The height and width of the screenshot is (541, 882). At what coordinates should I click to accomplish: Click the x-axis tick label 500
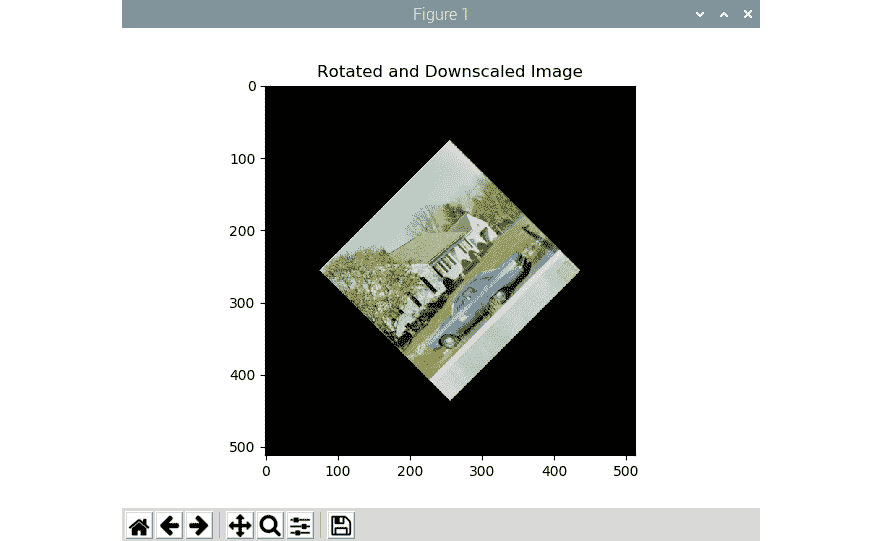626,470
